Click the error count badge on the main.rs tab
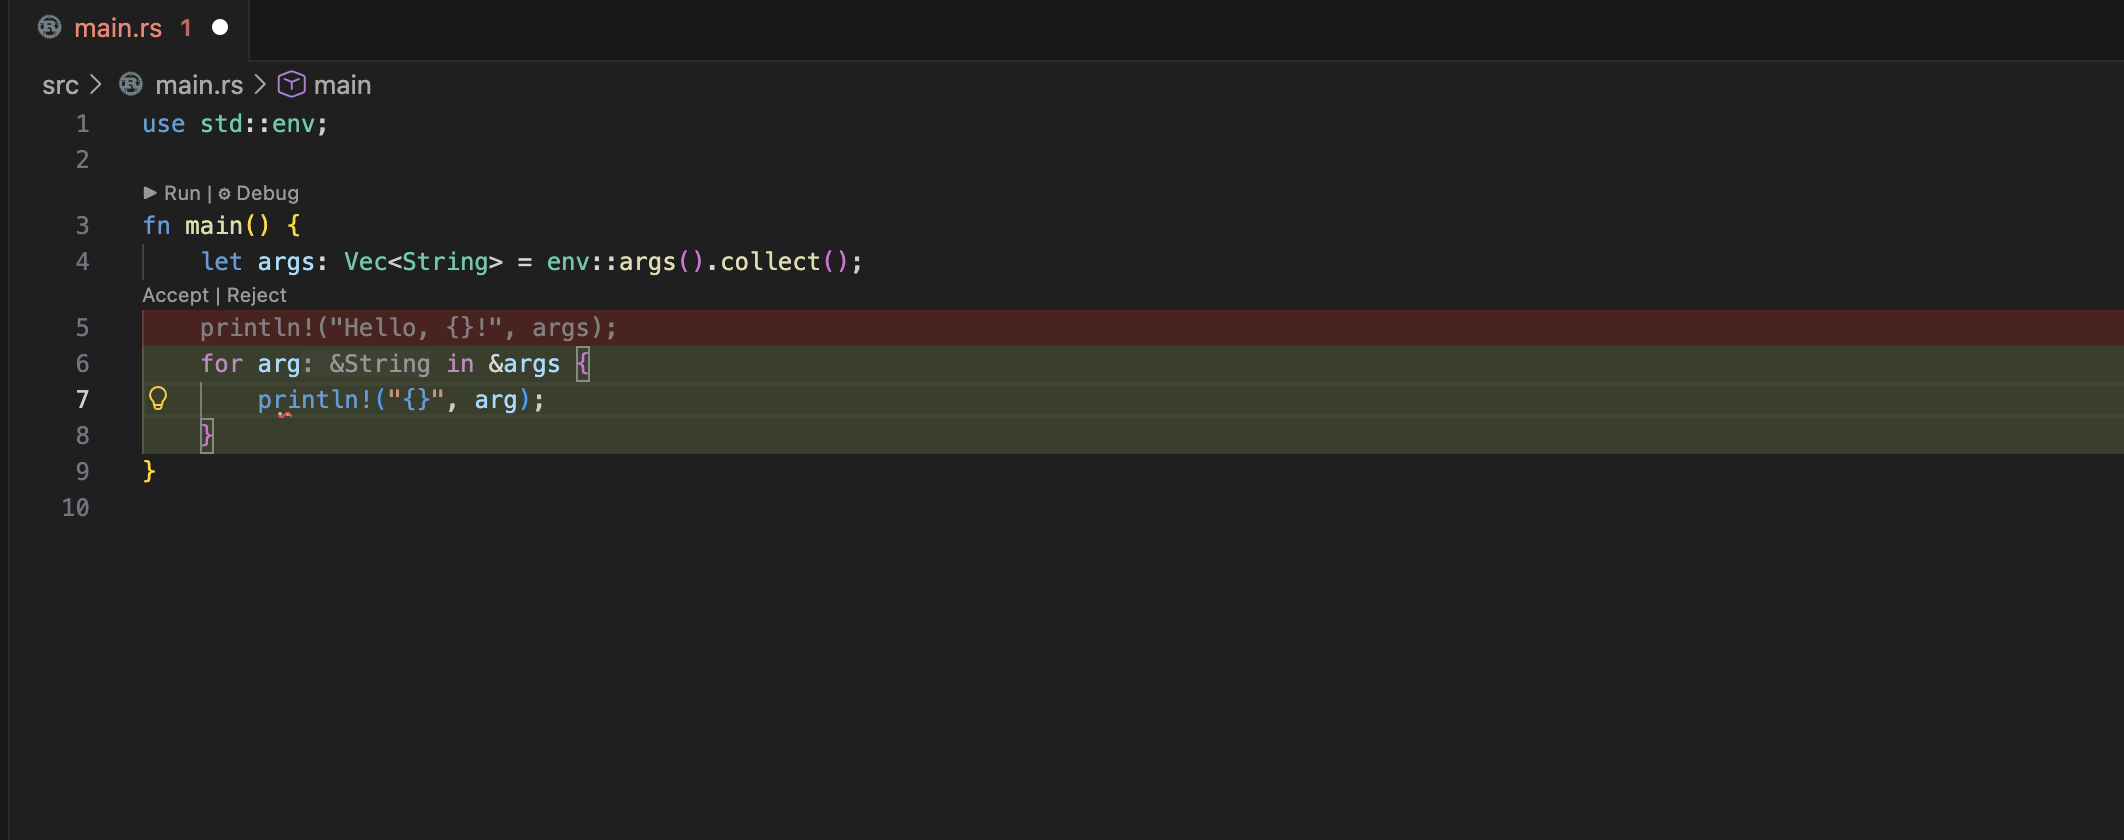Image resolution: width=2124 pixels, height=840 pixels. pyautogui.click(x=186, y=28)
